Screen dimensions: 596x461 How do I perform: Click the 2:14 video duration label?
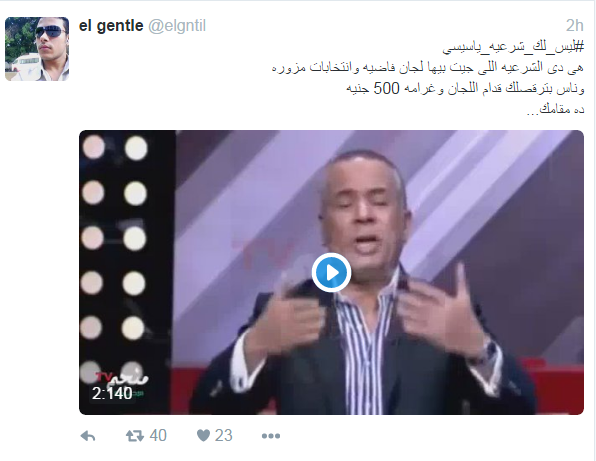pyautogui.click(x=112, y=393)
